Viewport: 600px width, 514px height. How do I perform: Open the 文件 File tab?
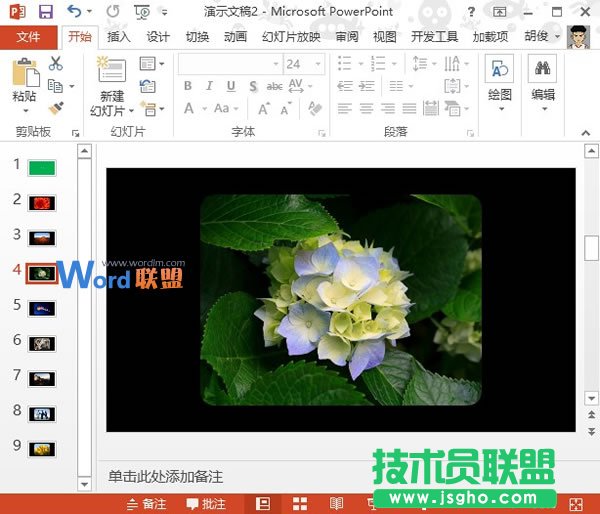(28, 37)
